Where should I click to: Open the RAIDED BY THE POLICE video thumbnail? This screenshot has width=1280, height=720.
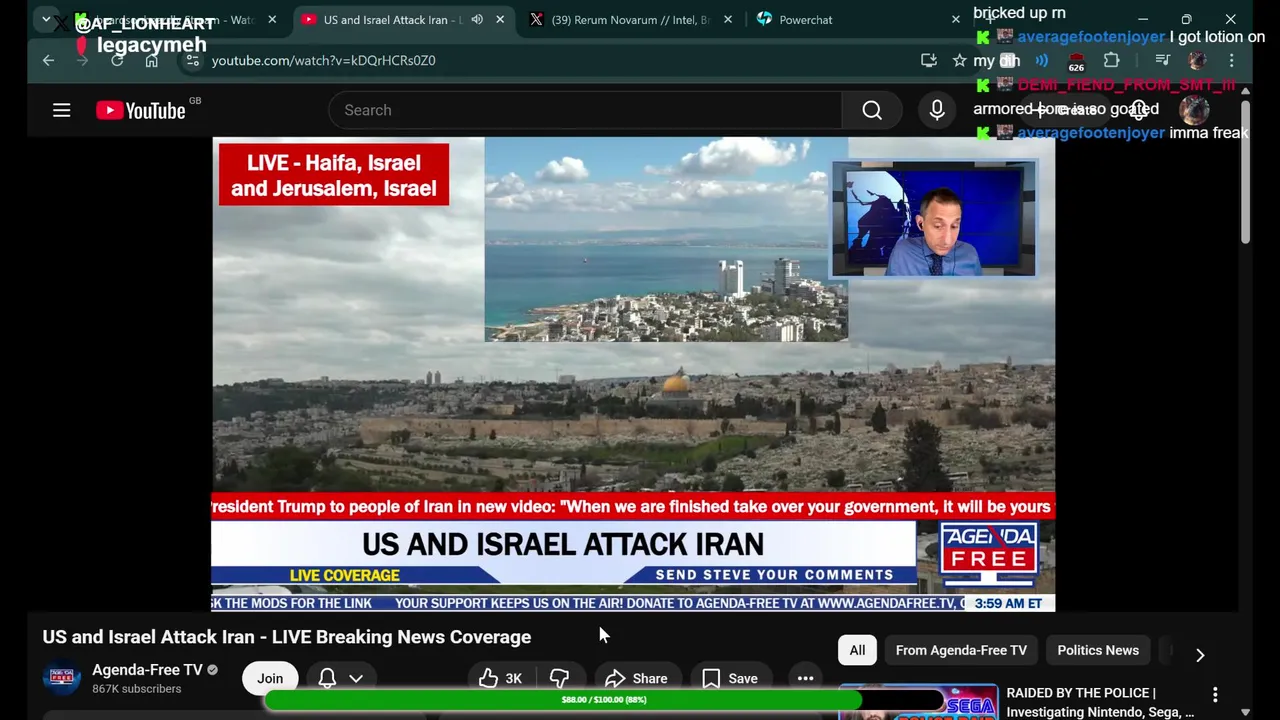918,702
